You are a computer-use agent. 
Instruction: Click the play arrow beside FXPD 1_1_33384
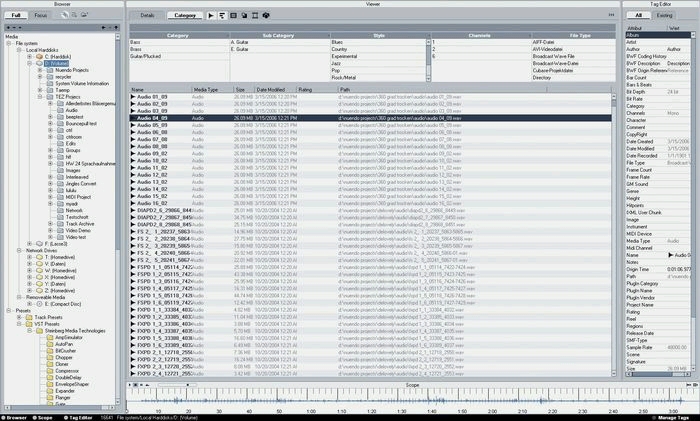click(133, 310)
